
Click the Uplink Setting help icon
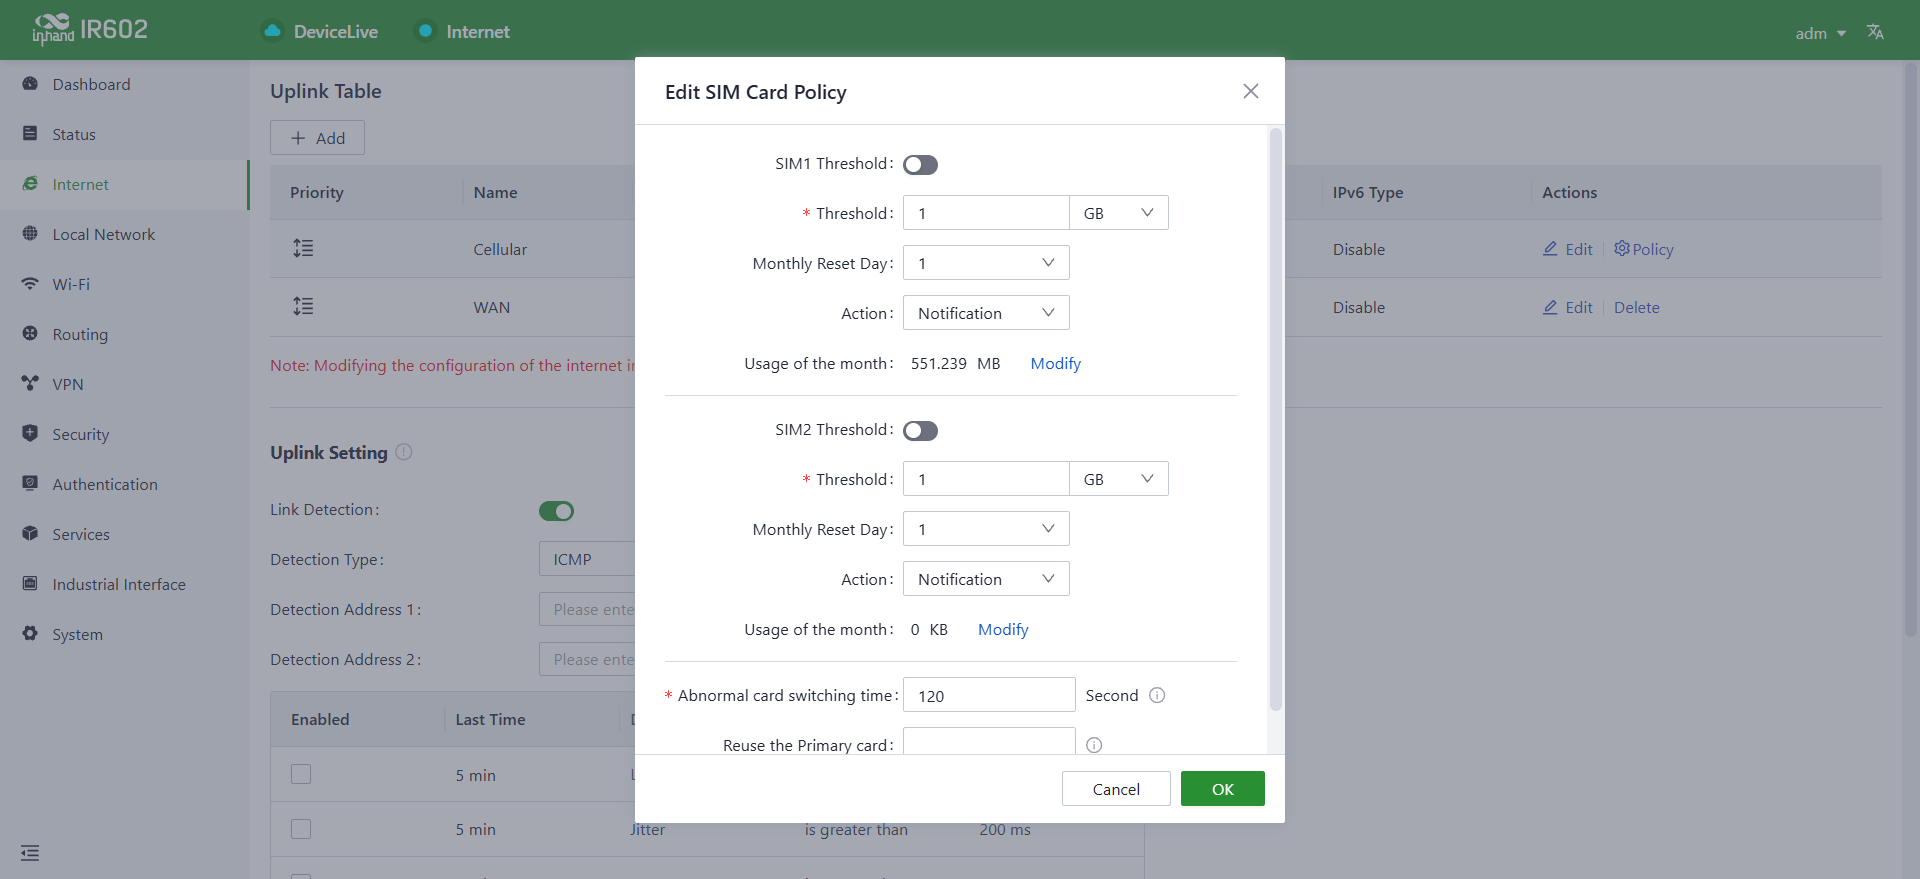[404, 452]
